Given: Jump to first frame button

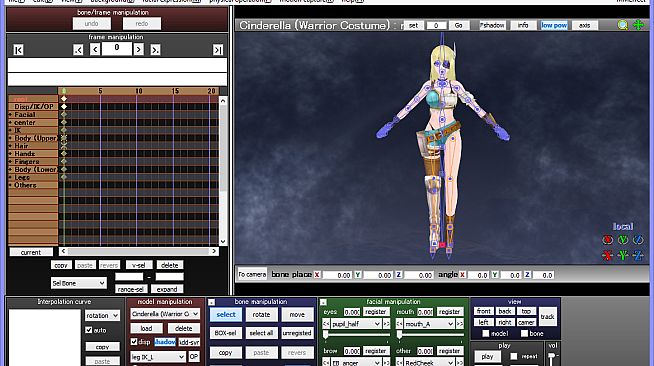Looking at the screenshot, I should [x=18, y=50].
